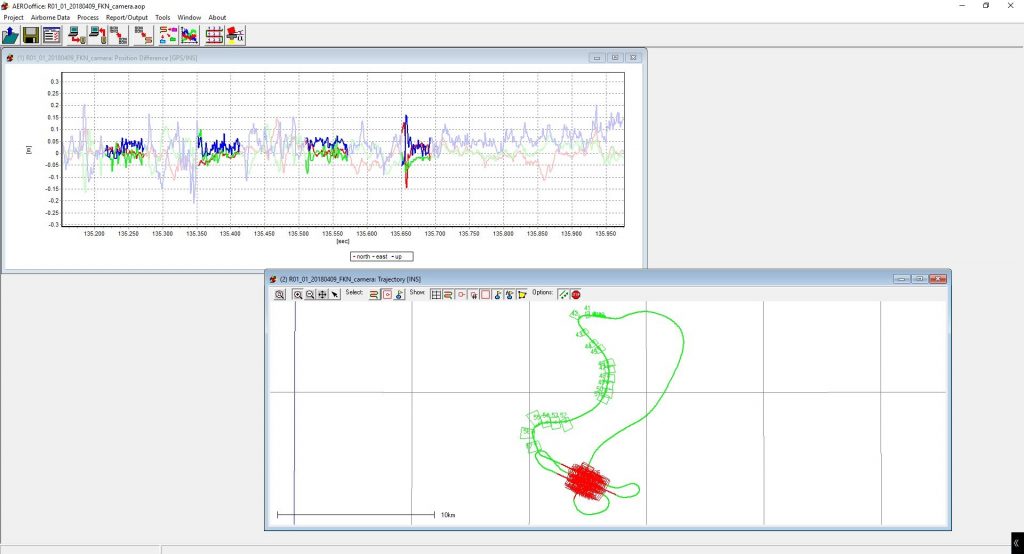The height and width of the screenshot is (554, 1024).
Task: Click the 135.650 time axis value
Action: [x=400, y=233]
